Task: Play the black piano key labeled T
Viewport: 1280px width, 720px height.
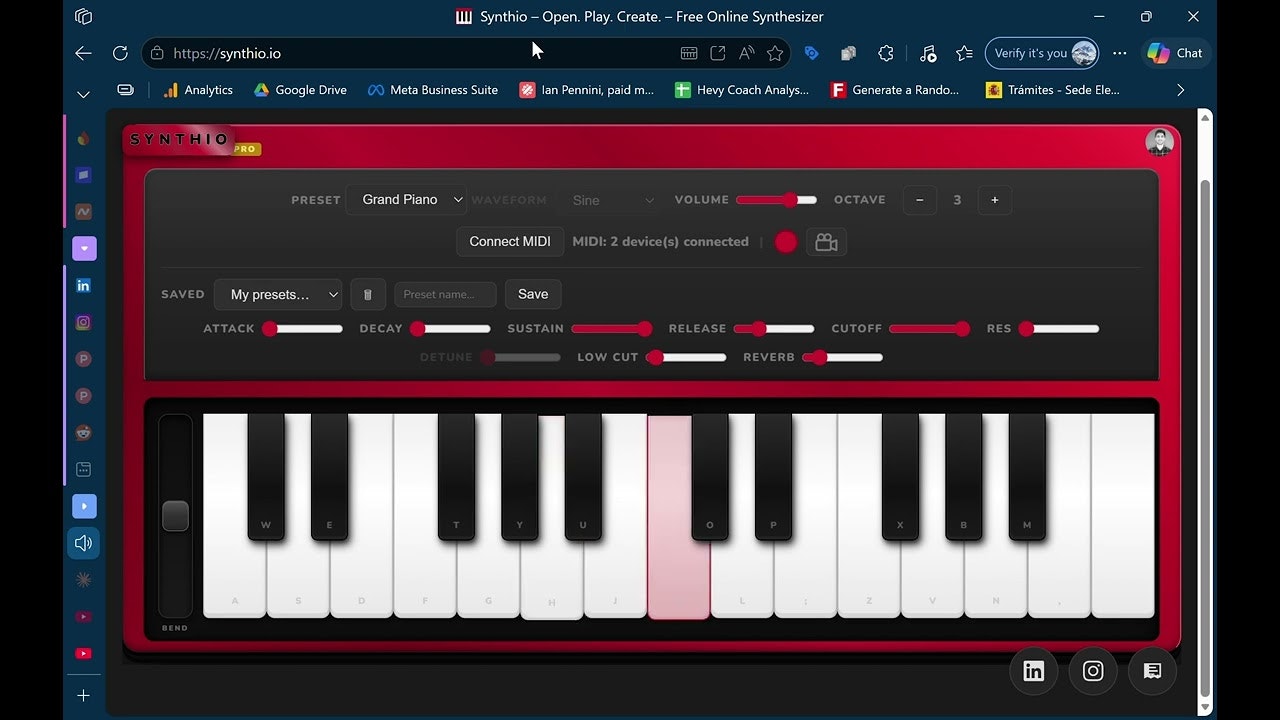Action: pos(456,477)
